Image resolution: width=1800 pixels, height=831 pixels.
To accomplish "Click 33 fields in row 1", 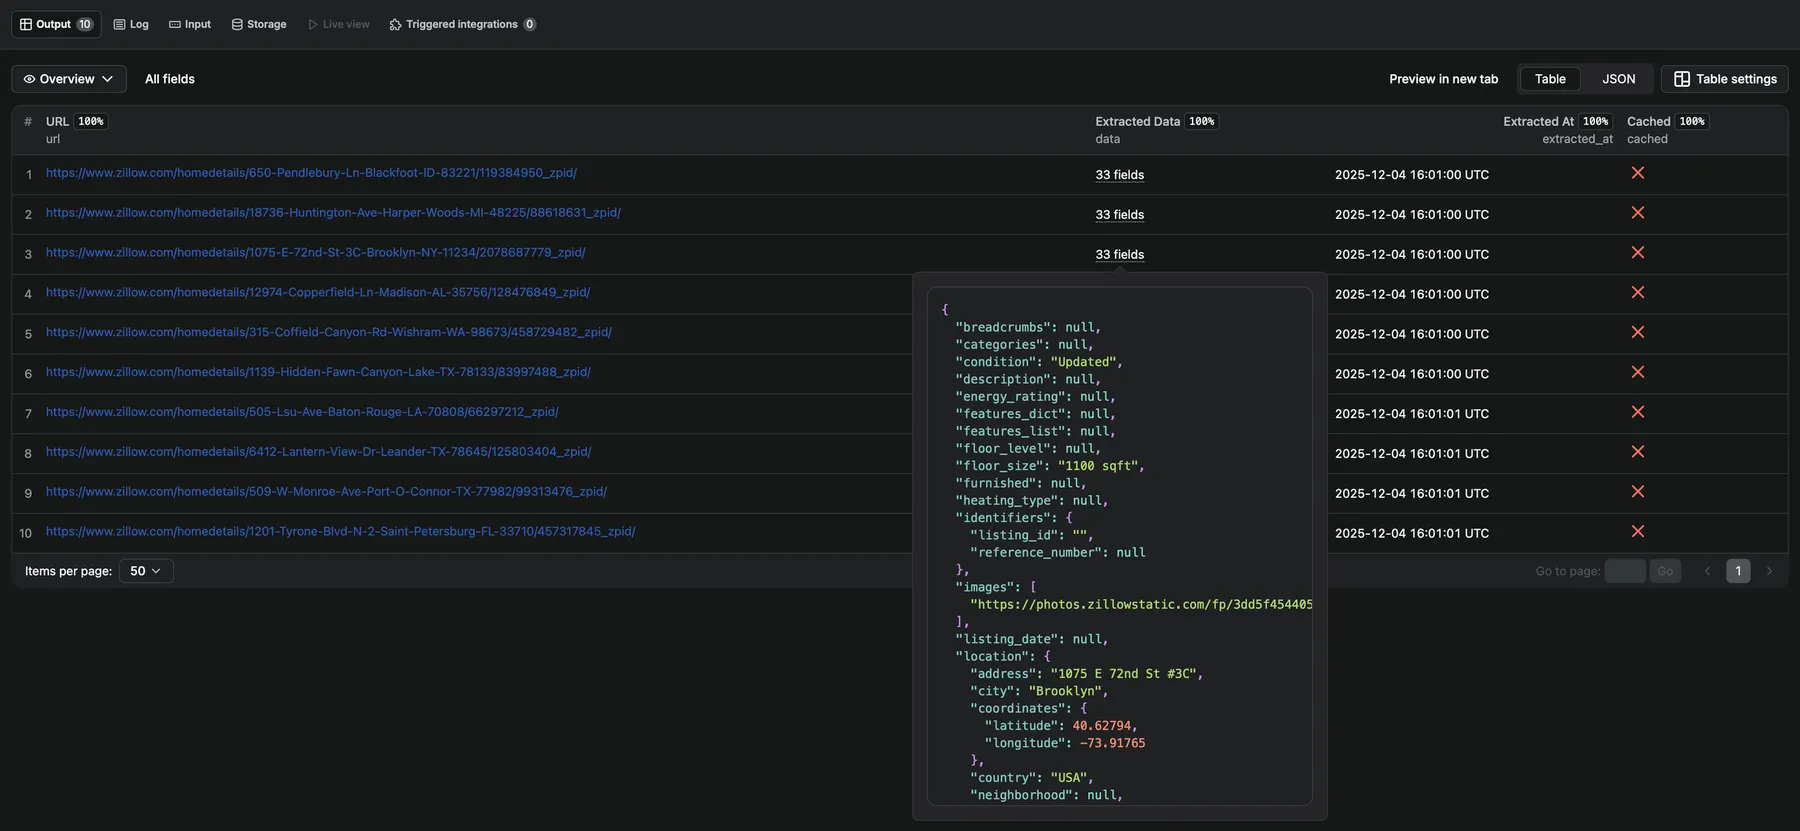I will (x=1119, y=175).
